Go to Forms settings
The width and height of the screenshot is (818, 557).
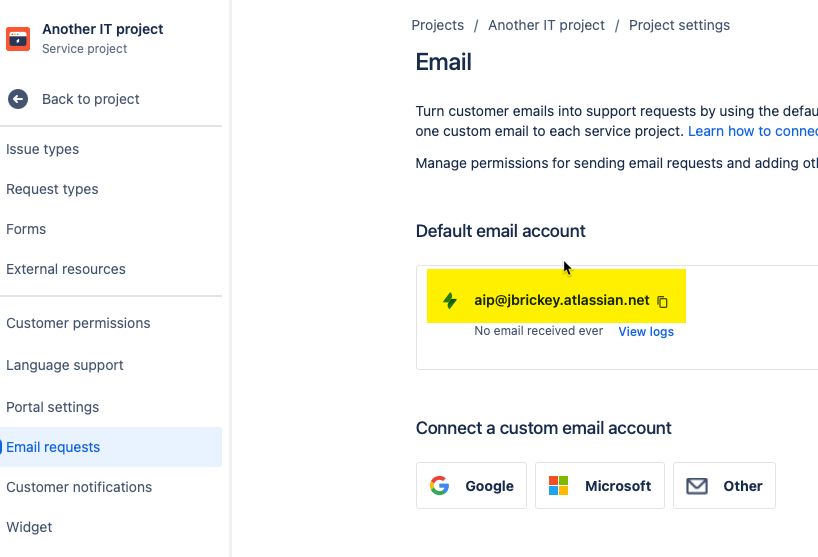[26, 229]
